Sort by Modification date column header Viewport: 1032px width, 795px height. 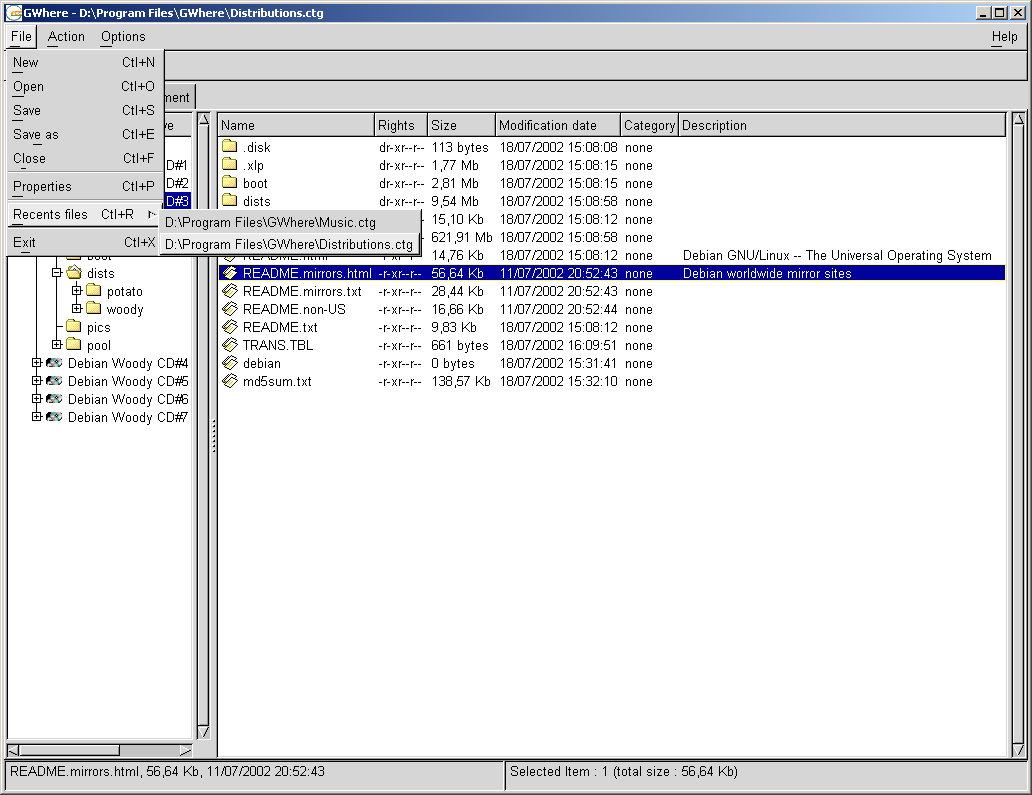(558, 125)
